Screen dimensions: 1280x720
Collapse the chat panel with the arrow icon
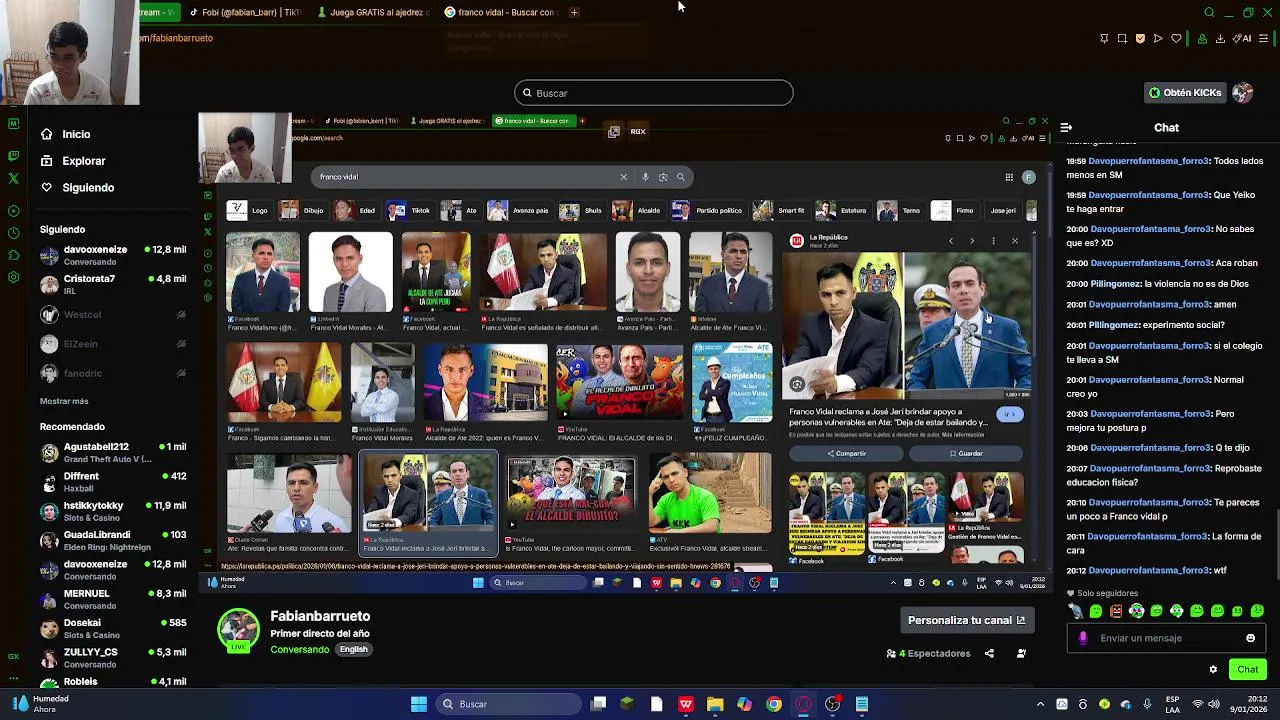1066,128
